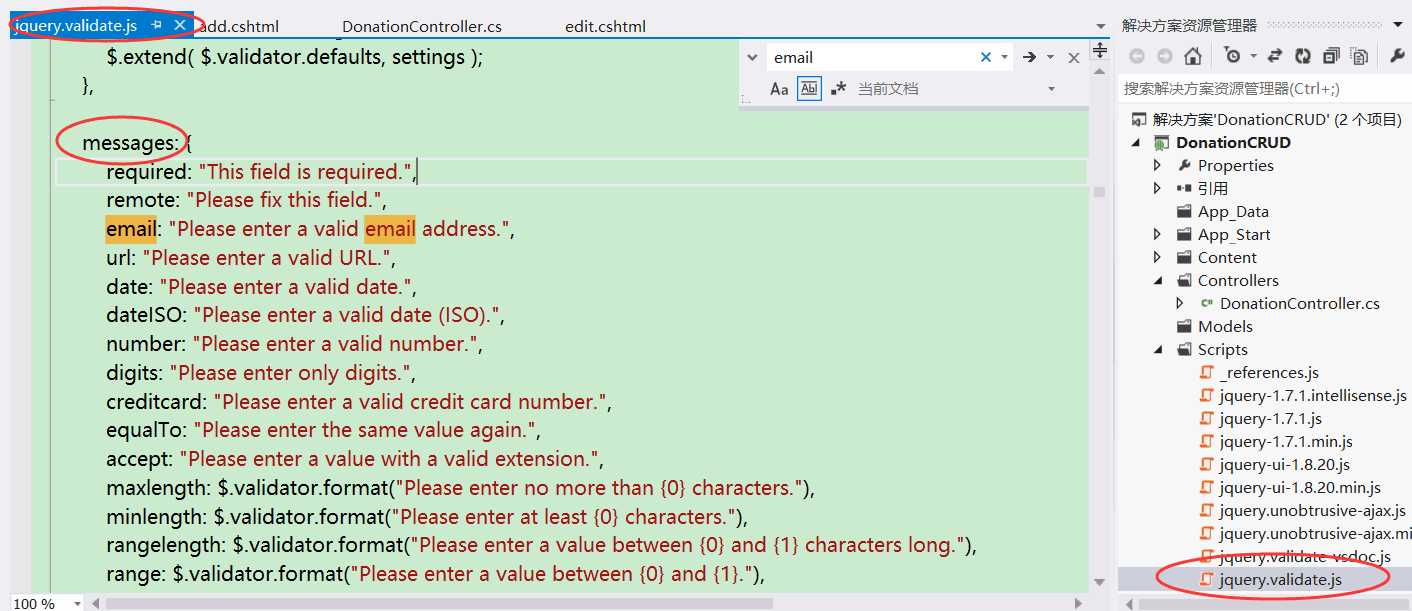The image size is (1412, 611).
Task: Click Back in Solution Explorer toolbar
Action: pyautogui.click(x=1136, y=56)
